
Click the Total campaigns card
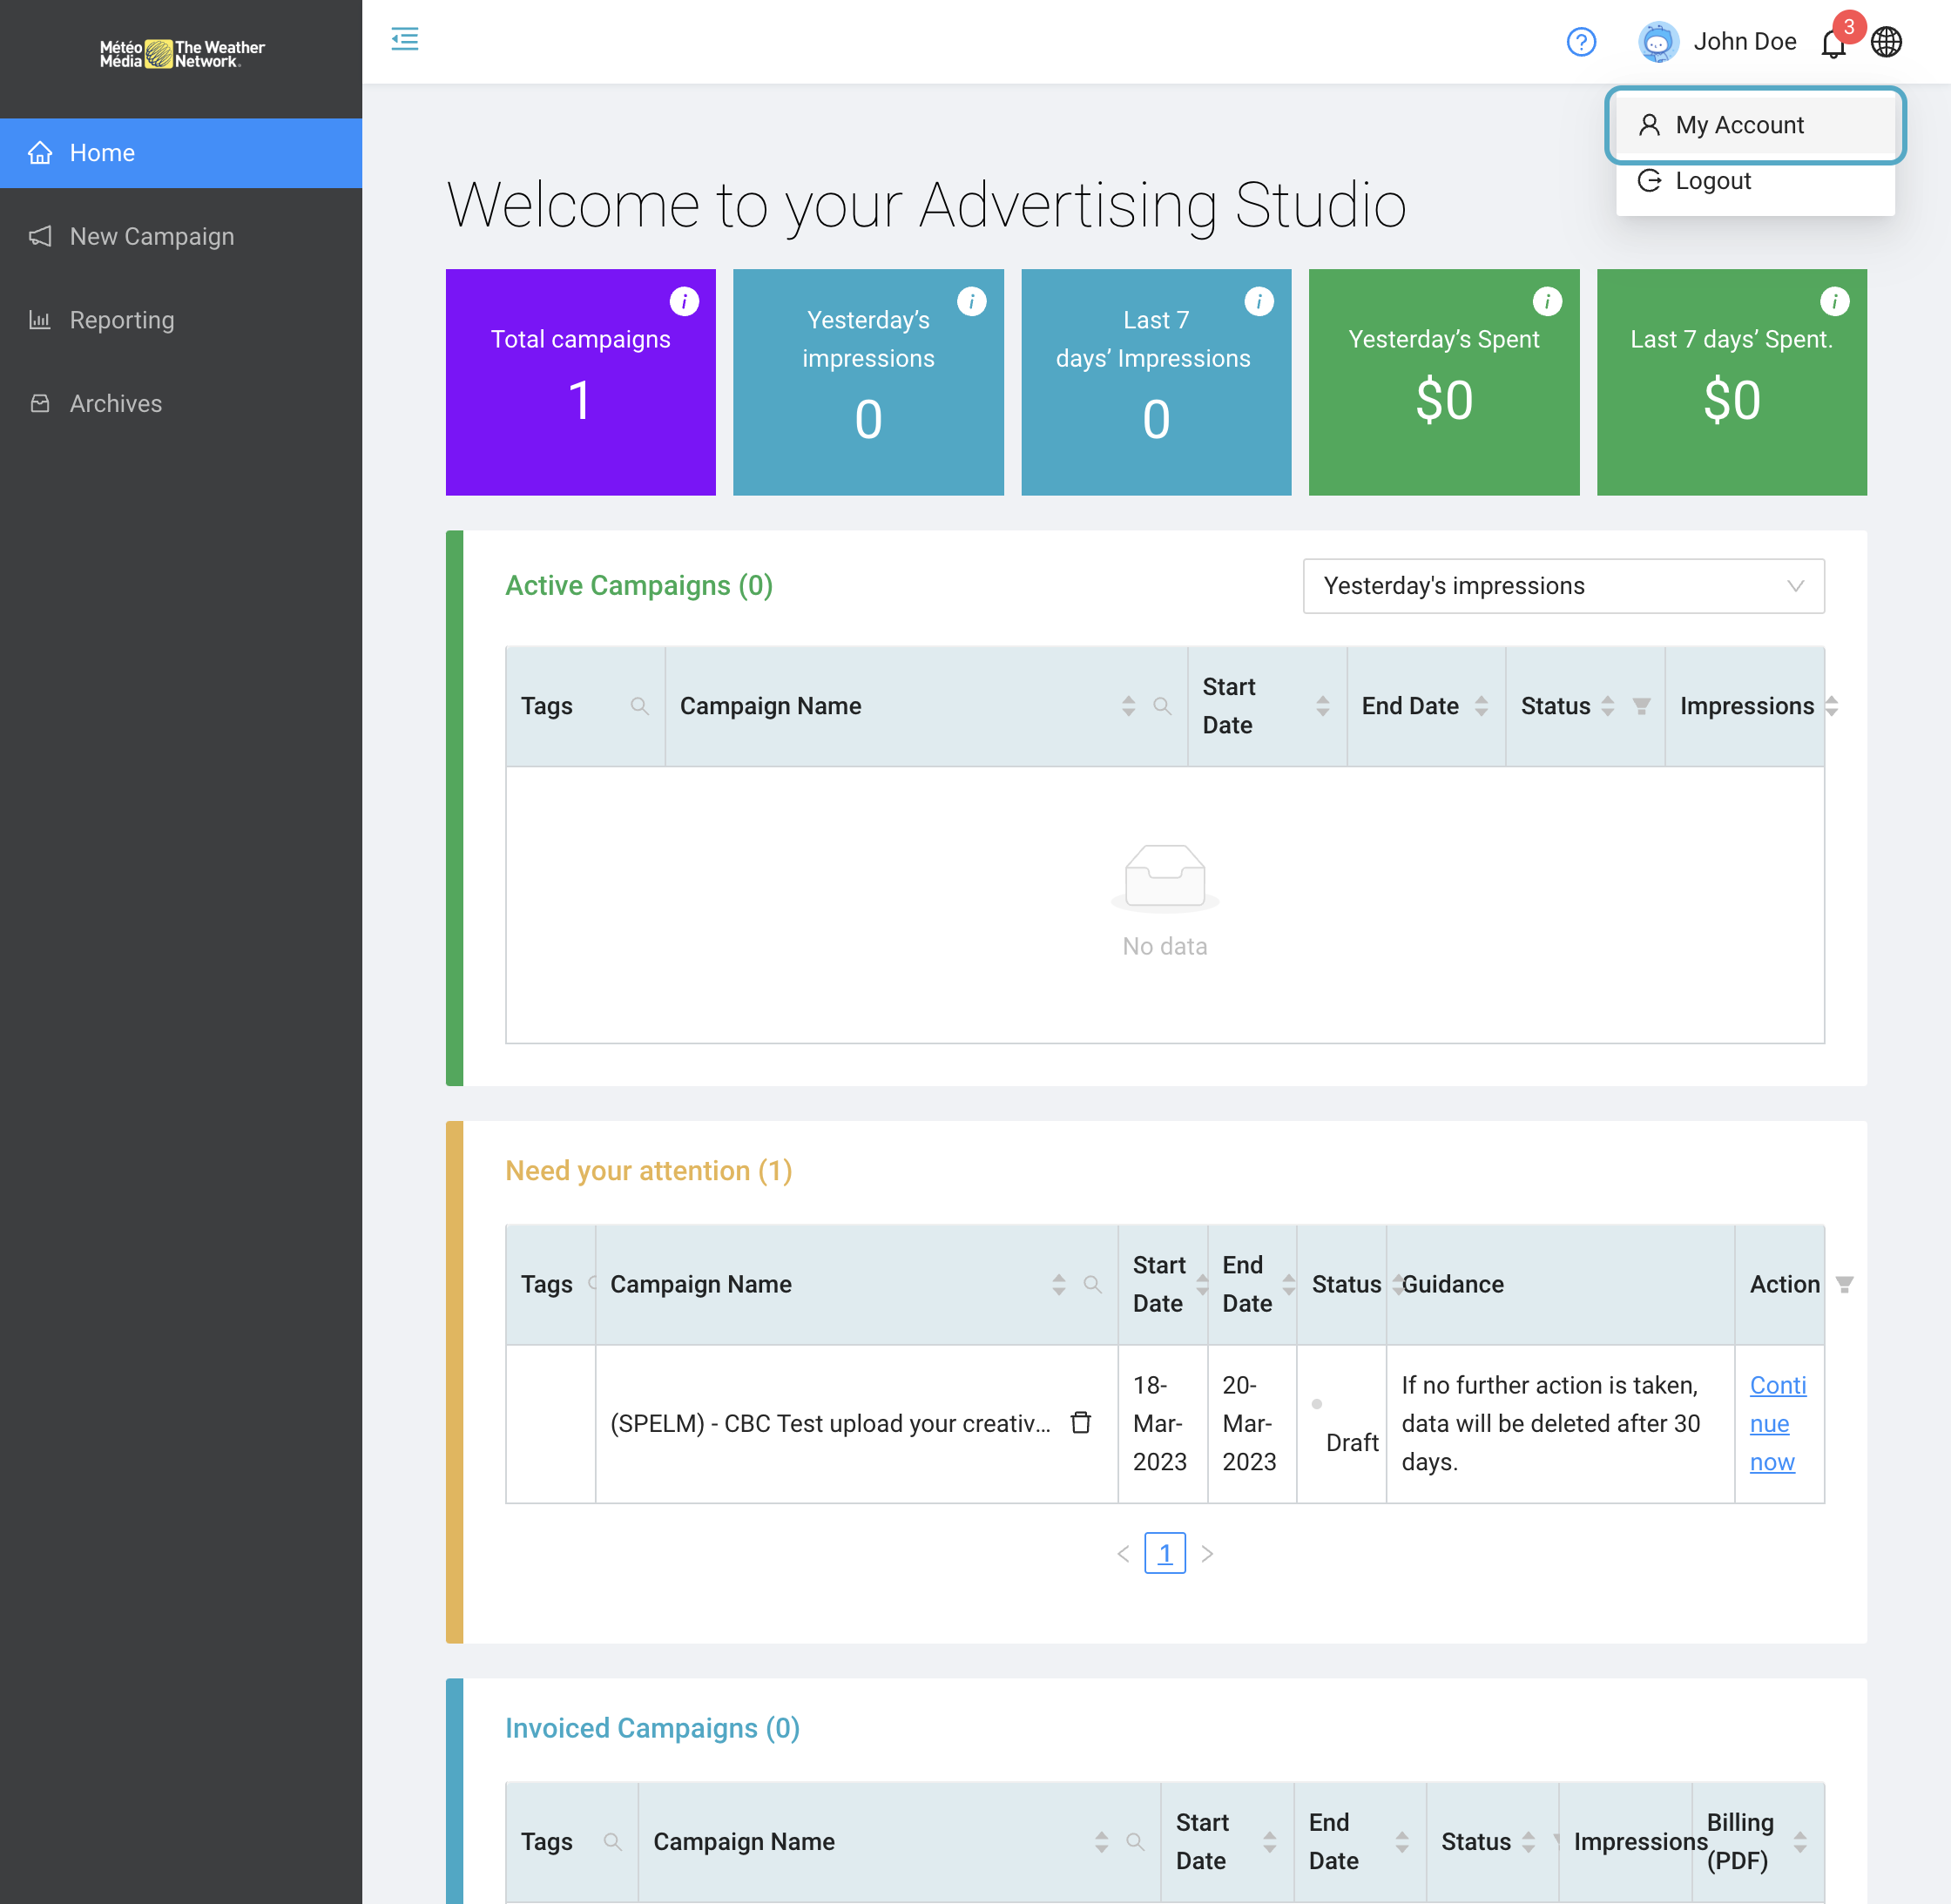tap(581, 382)
